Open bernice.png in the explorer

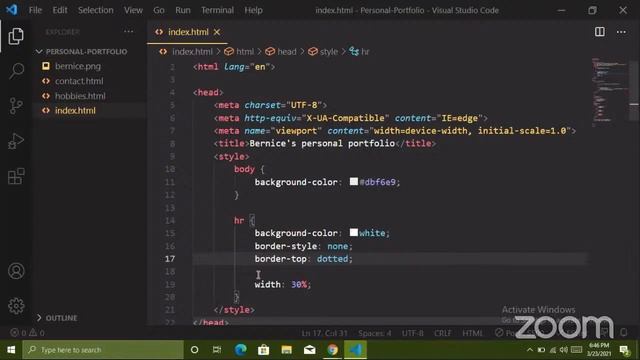pyautogui.click(x=78, y=66)
